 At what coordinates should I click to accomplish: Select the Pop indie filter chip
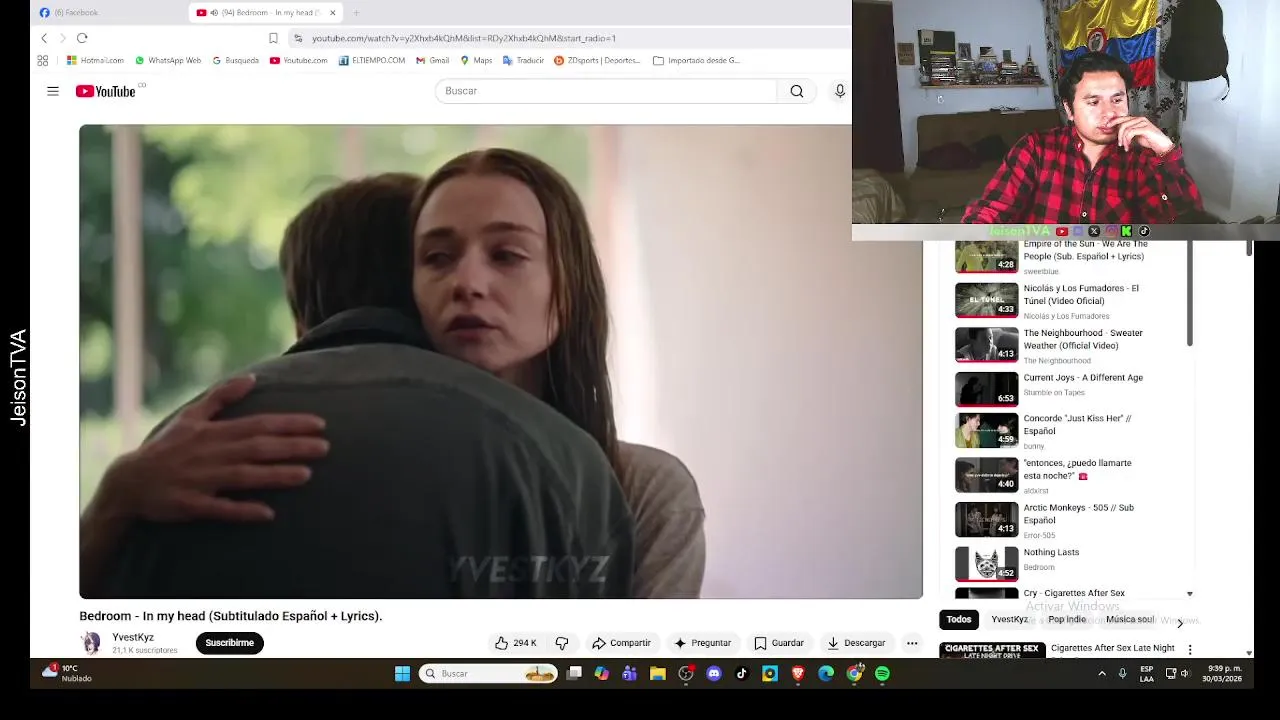click(1067, 620)
